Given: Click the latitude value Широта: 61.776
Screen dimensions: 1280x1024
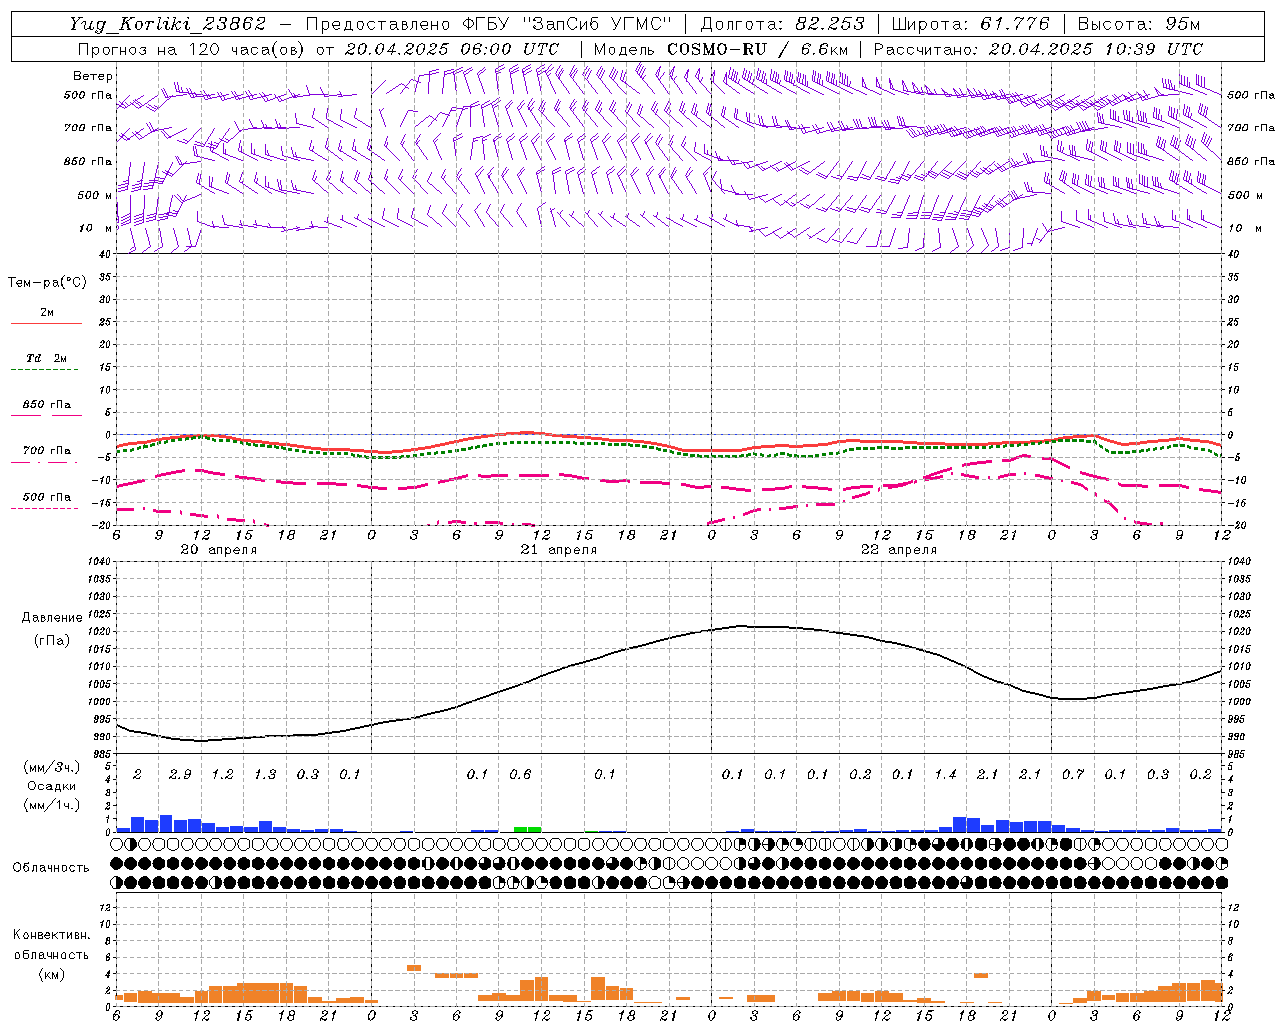Looking at the screenshot, I should pyautogui.click(x=970, y=24).
